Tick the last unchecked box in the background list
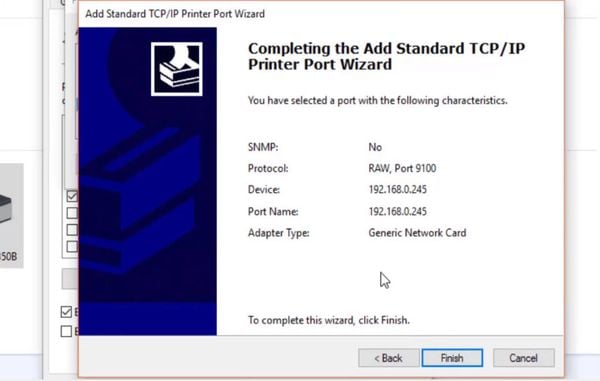The width and height of the screenshot is (600, 381). pyautogui.click(x=72, y=246)
